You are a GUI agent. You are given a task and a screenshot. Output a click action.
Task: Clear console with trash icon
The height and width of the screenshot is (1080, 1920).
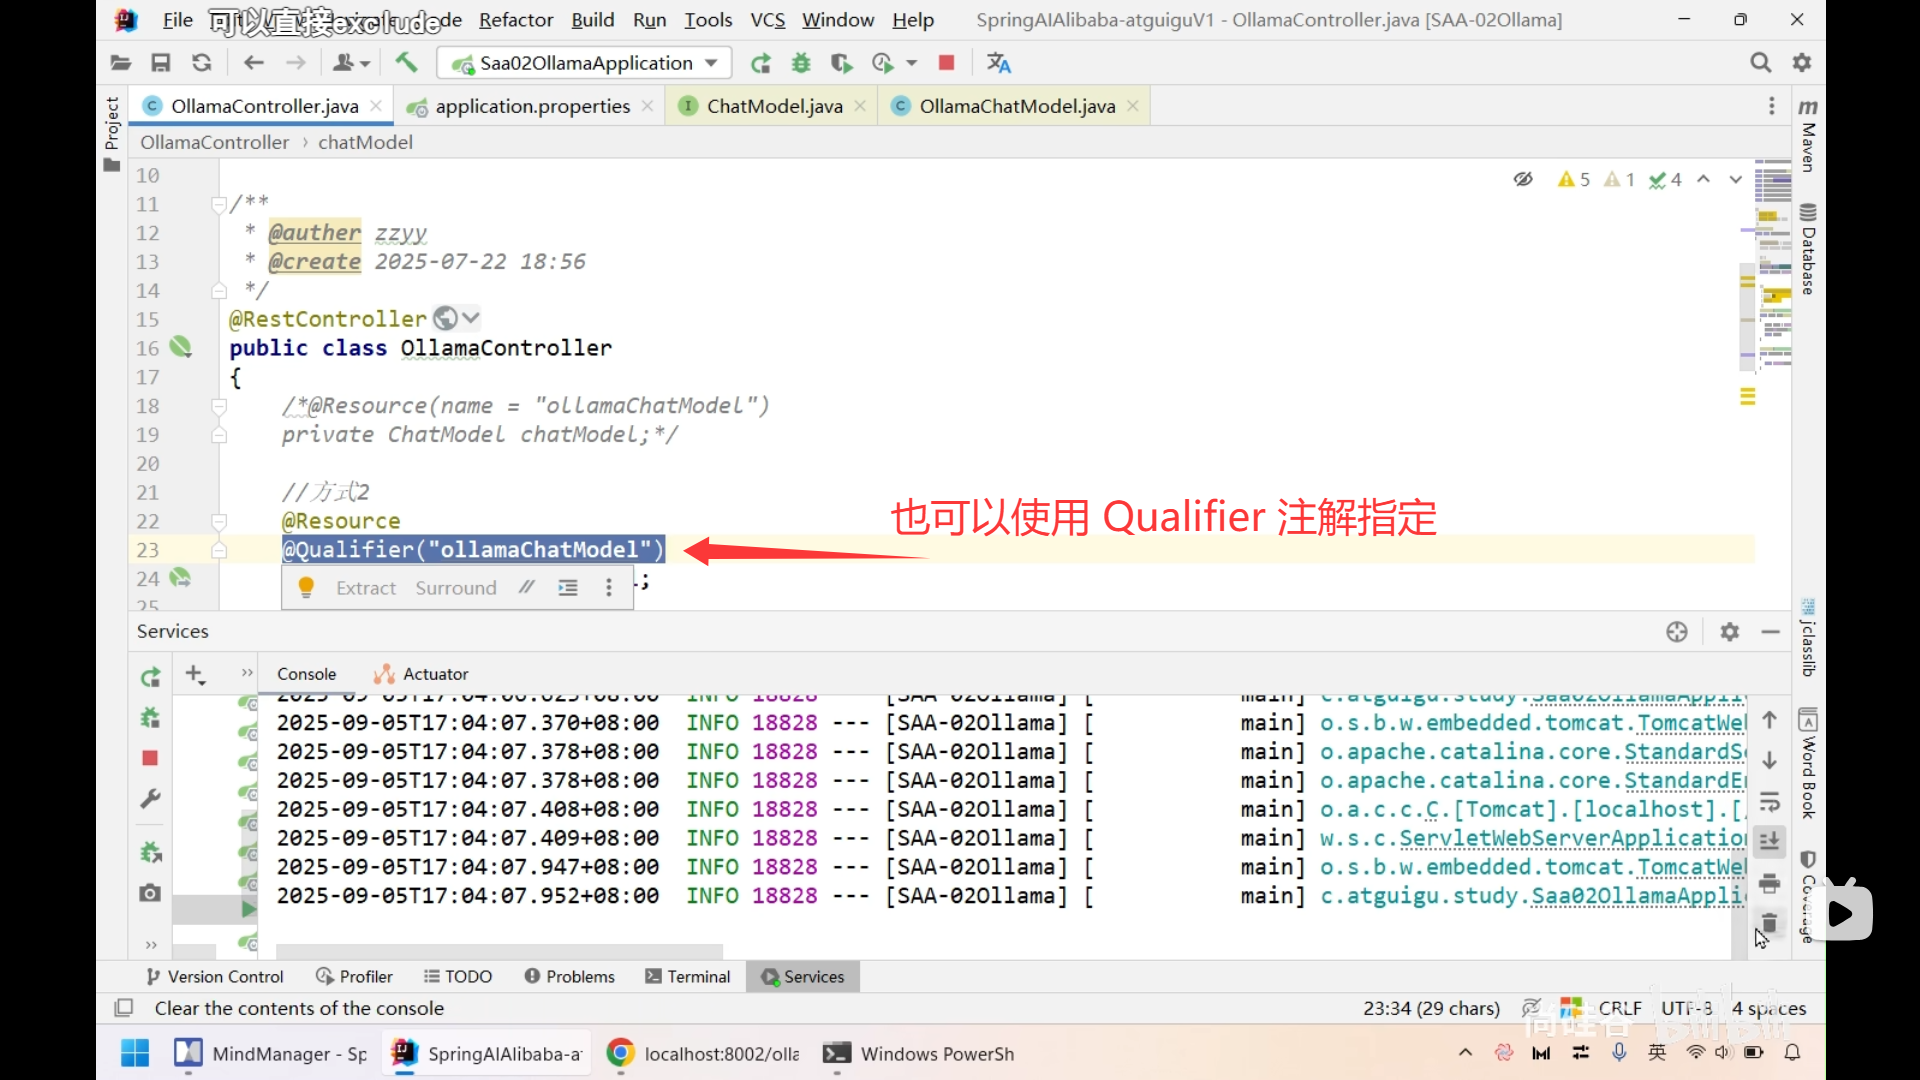(x=1769, y=922)
